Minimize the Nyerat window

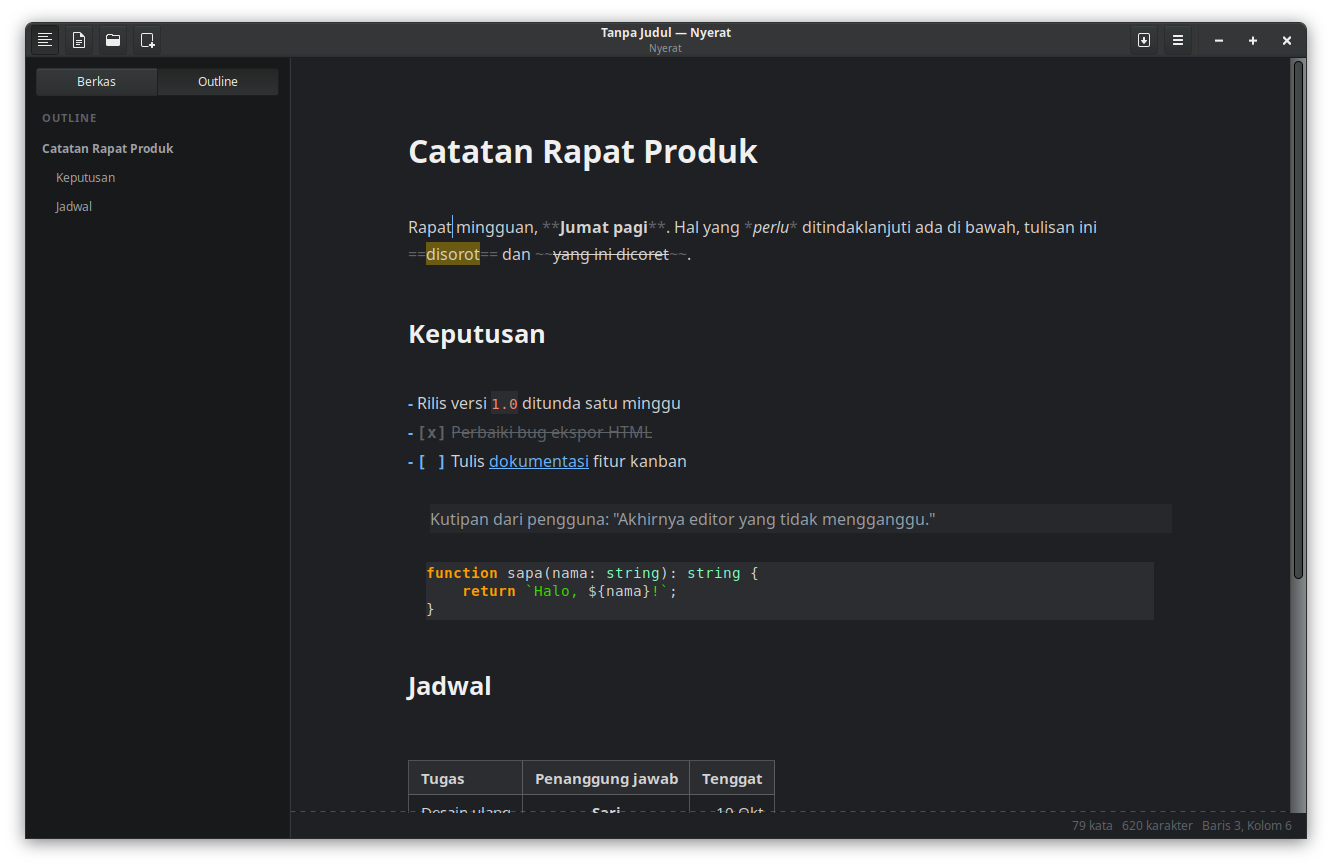coord(1219,40)
